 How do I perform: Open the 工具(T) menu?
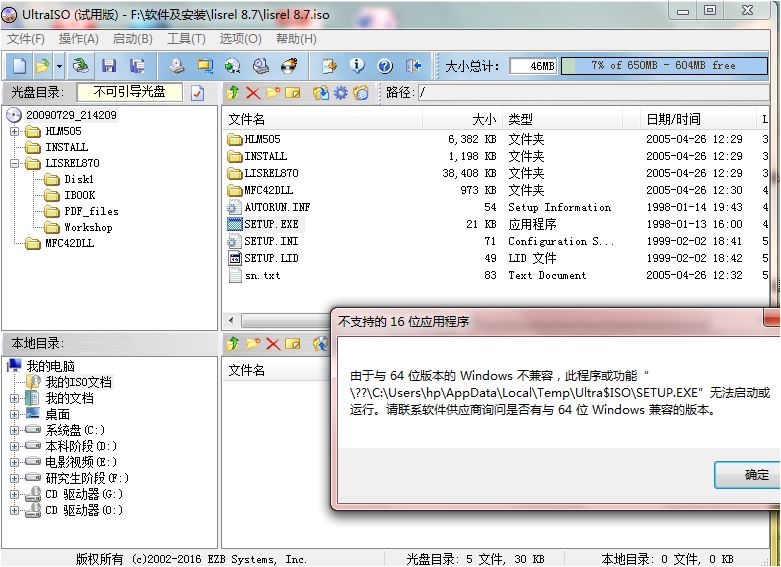coord(186,38)
